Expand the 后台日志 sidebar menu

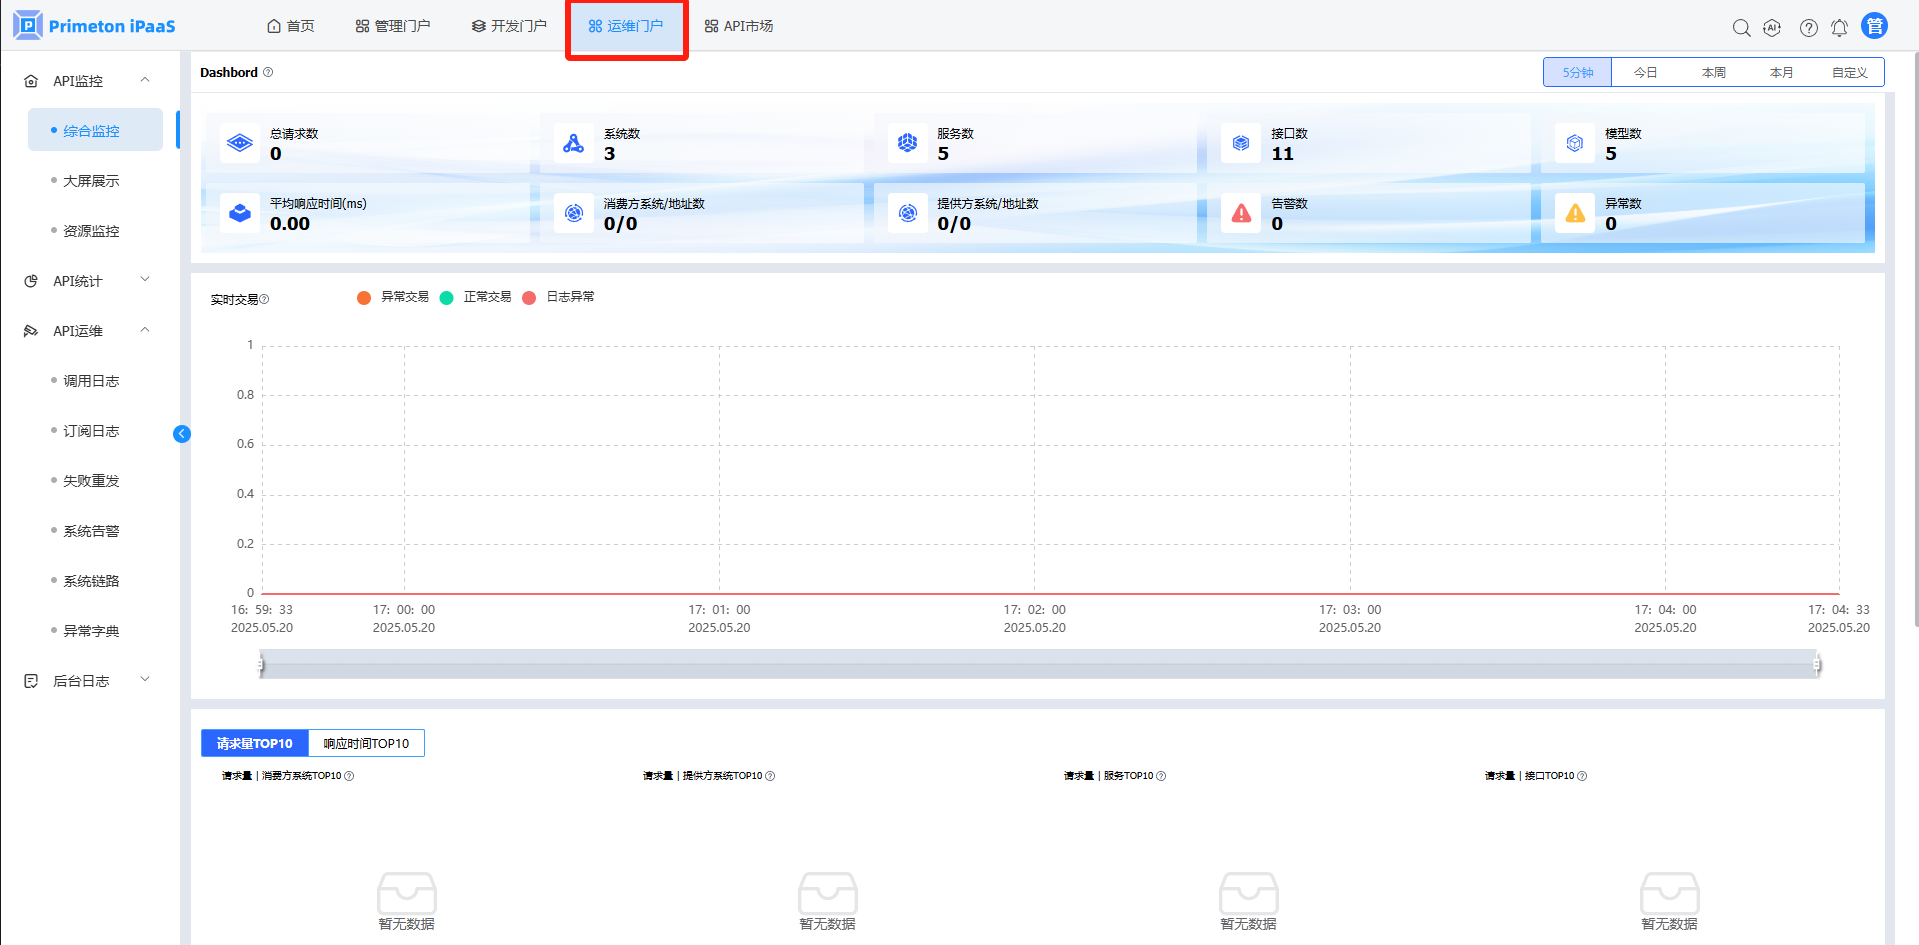(x=88, y=681)
